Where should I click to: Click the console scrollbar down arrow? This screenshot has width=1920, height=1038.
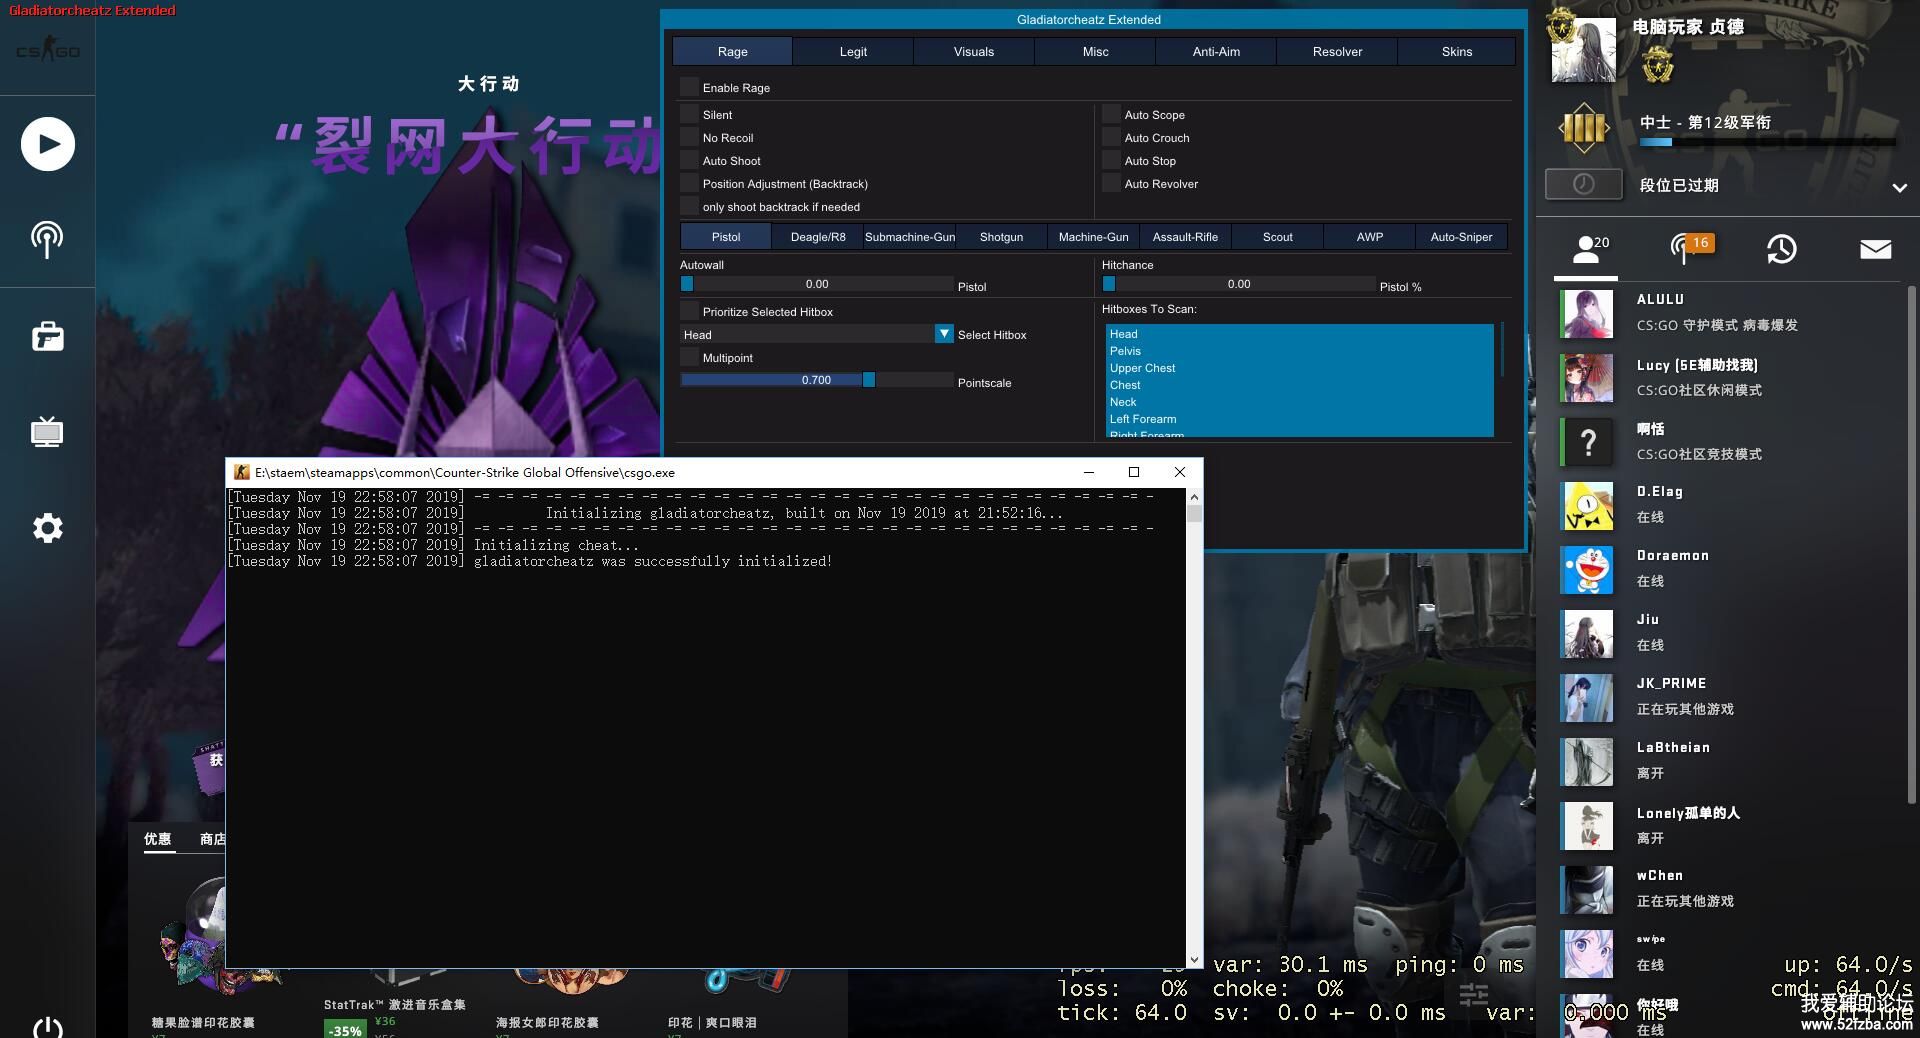pos(1194,960)
